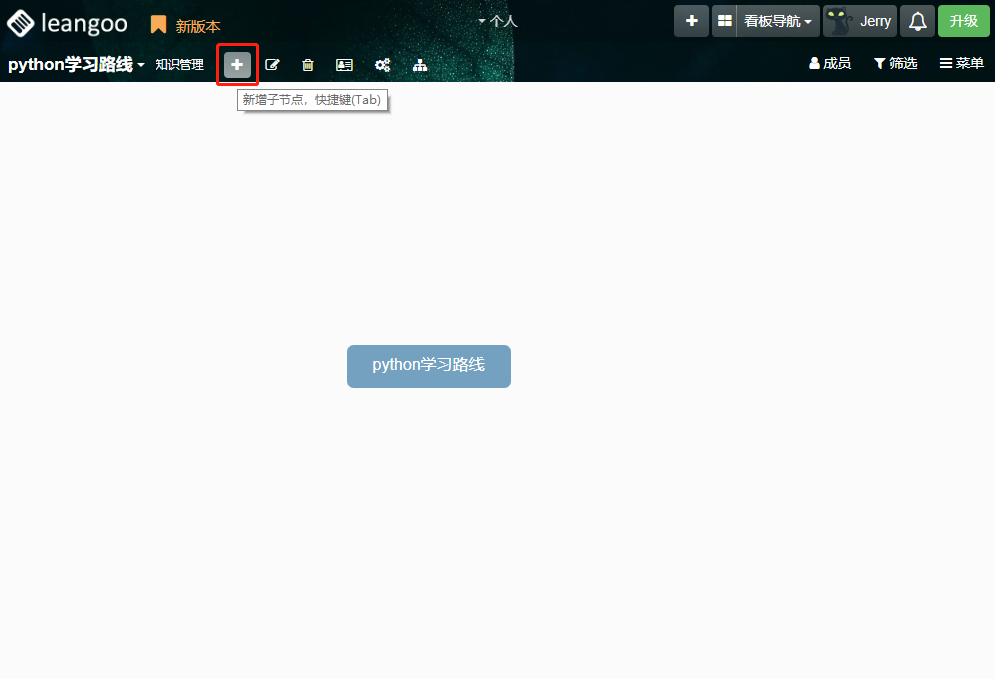Click the edit node pencil icon

coord(272,65)
